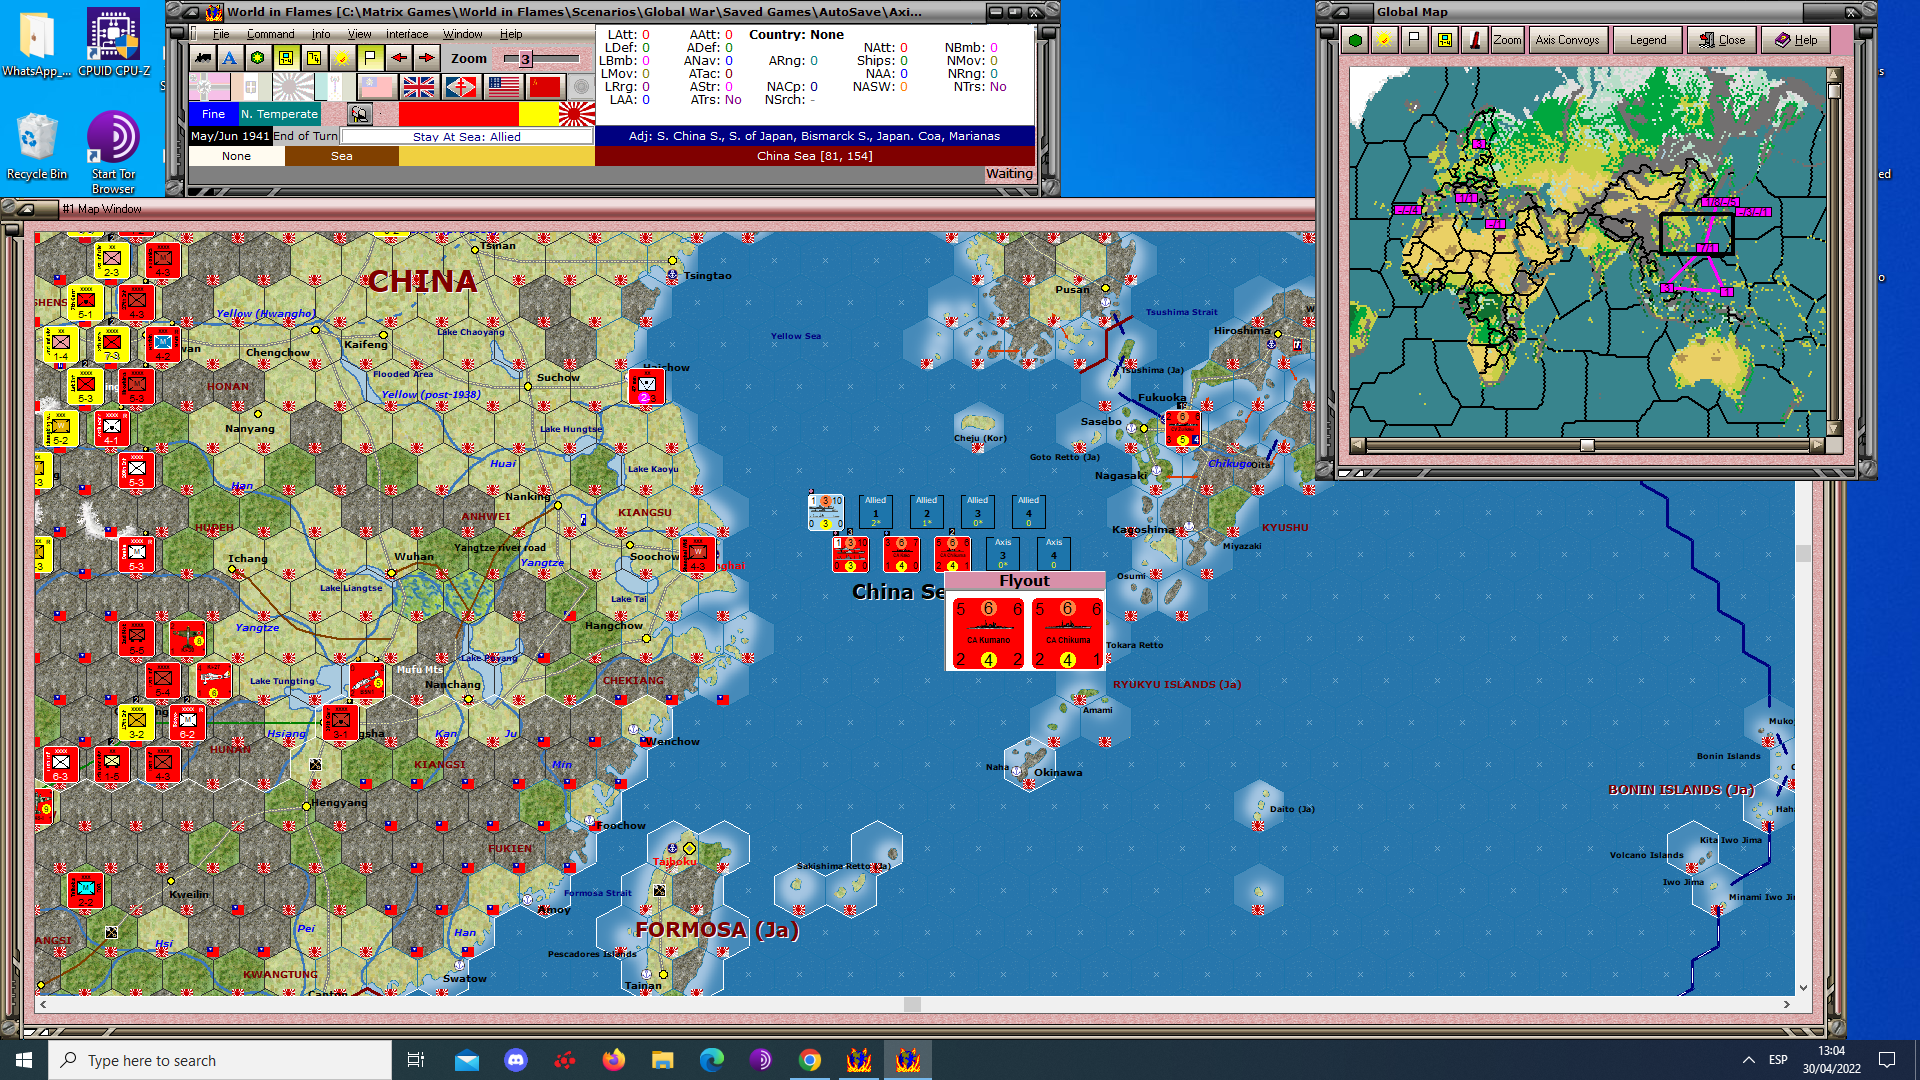
Task: Select the Free France flag button
Action: [x=461, y=87]
